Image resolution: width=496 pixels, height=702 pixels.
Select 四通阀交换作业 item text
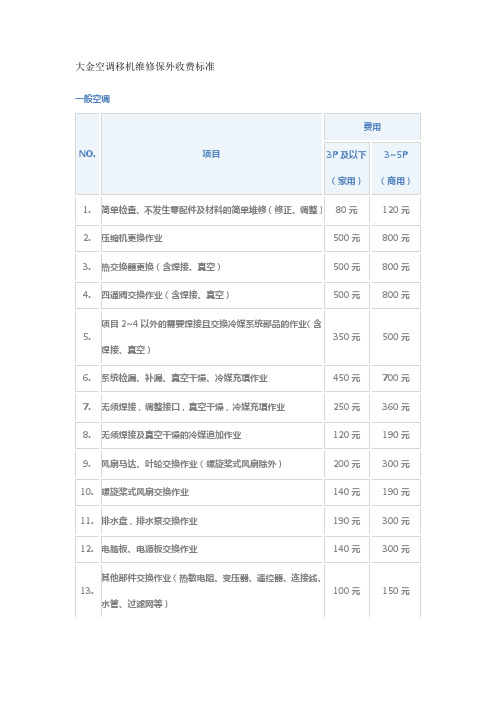click(166, 295)
